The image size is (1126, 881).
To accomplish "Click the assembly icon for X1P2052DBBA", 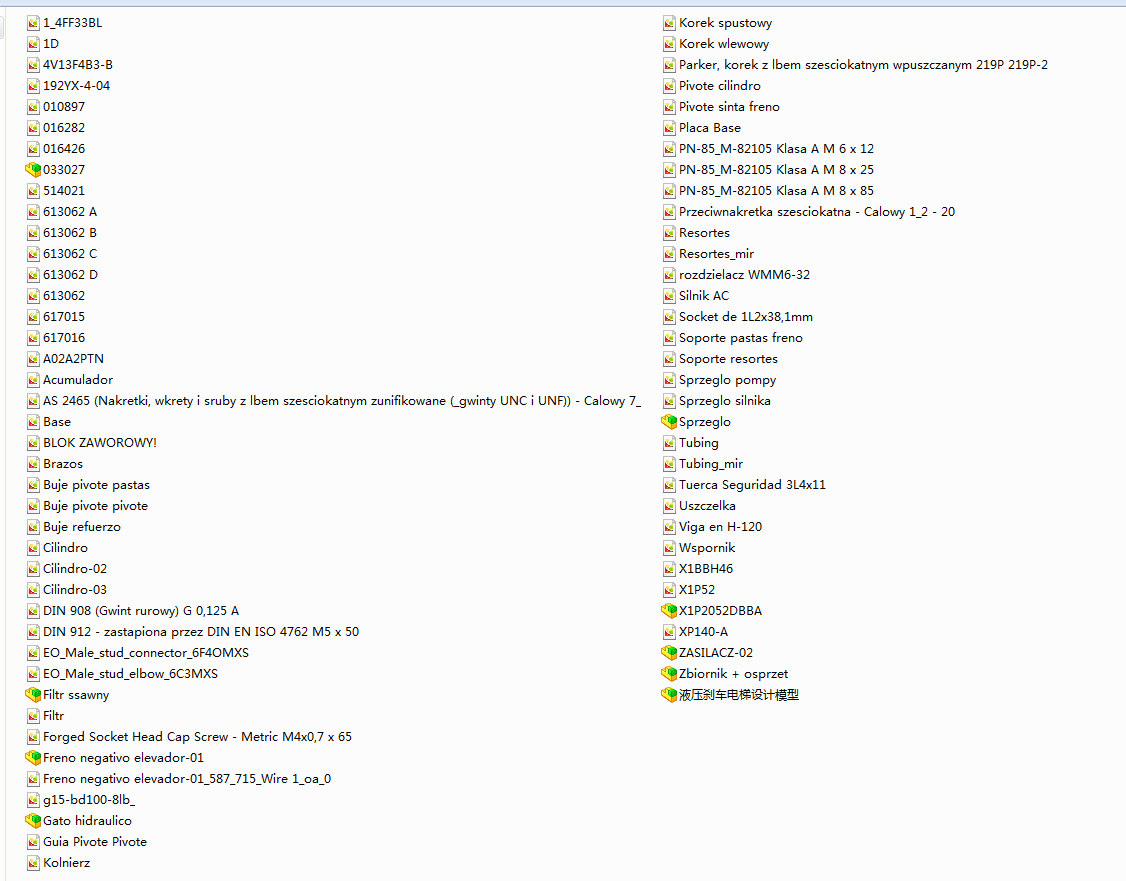I will (x=669, y=611).
